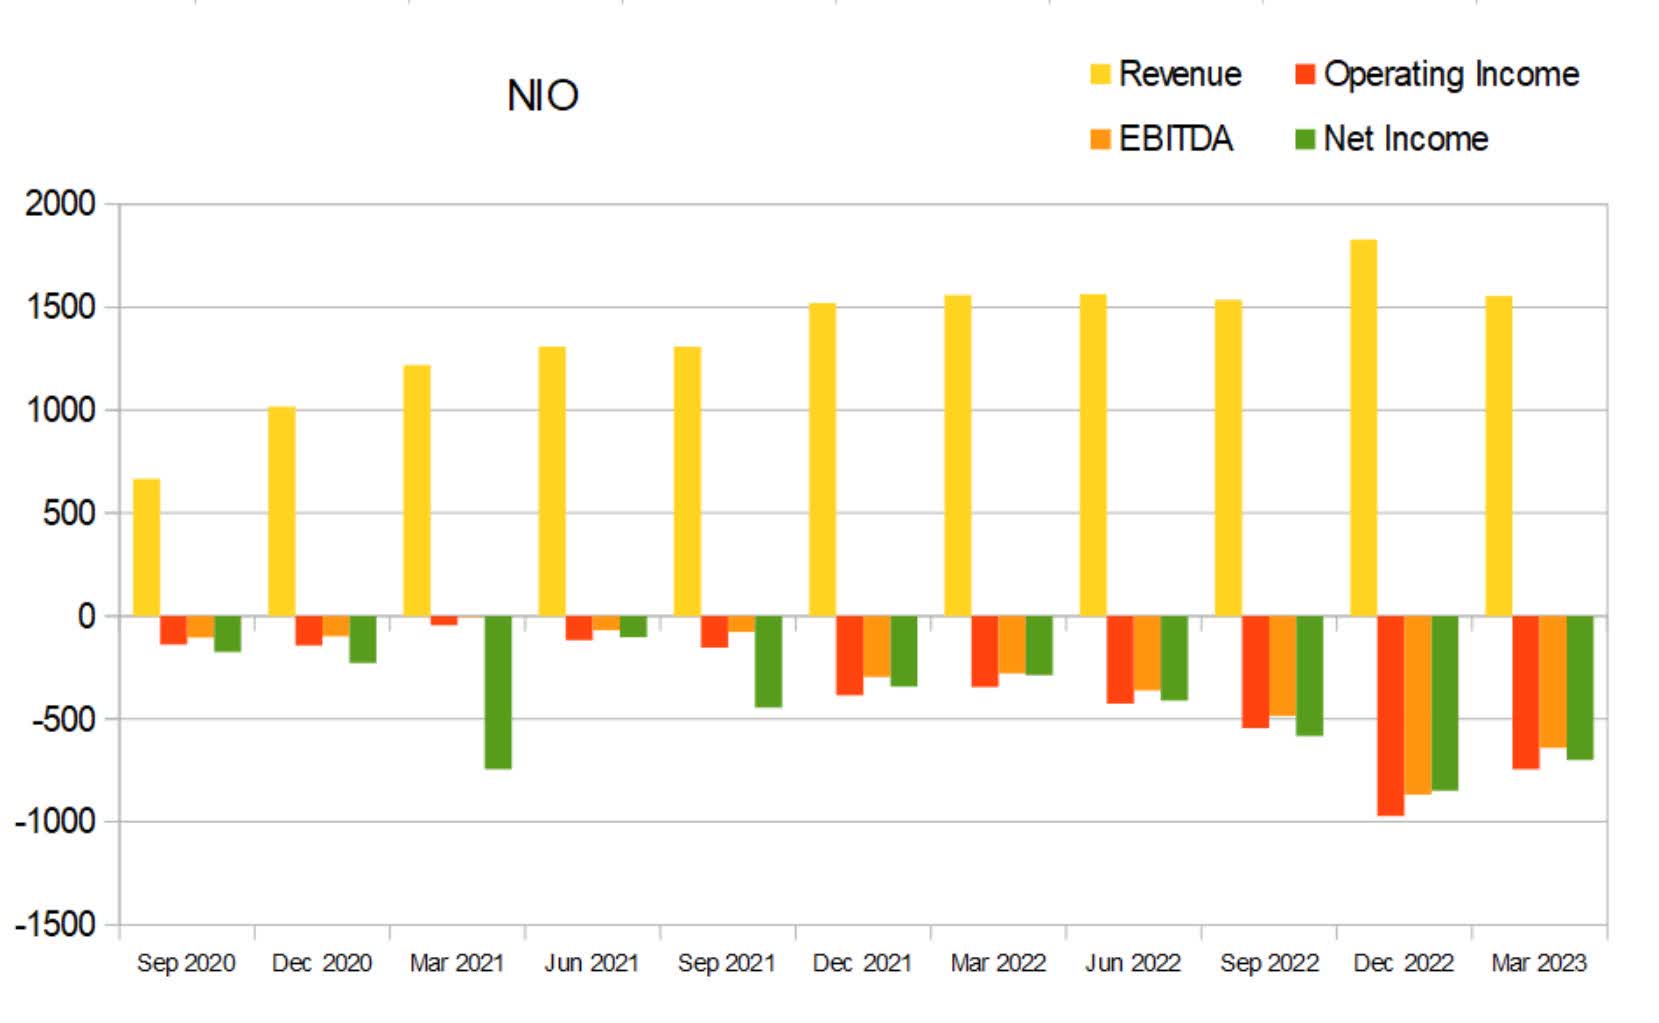Click the NIO chart title
This screenshot has width=1659, height=1023.
tap(543, 96)
